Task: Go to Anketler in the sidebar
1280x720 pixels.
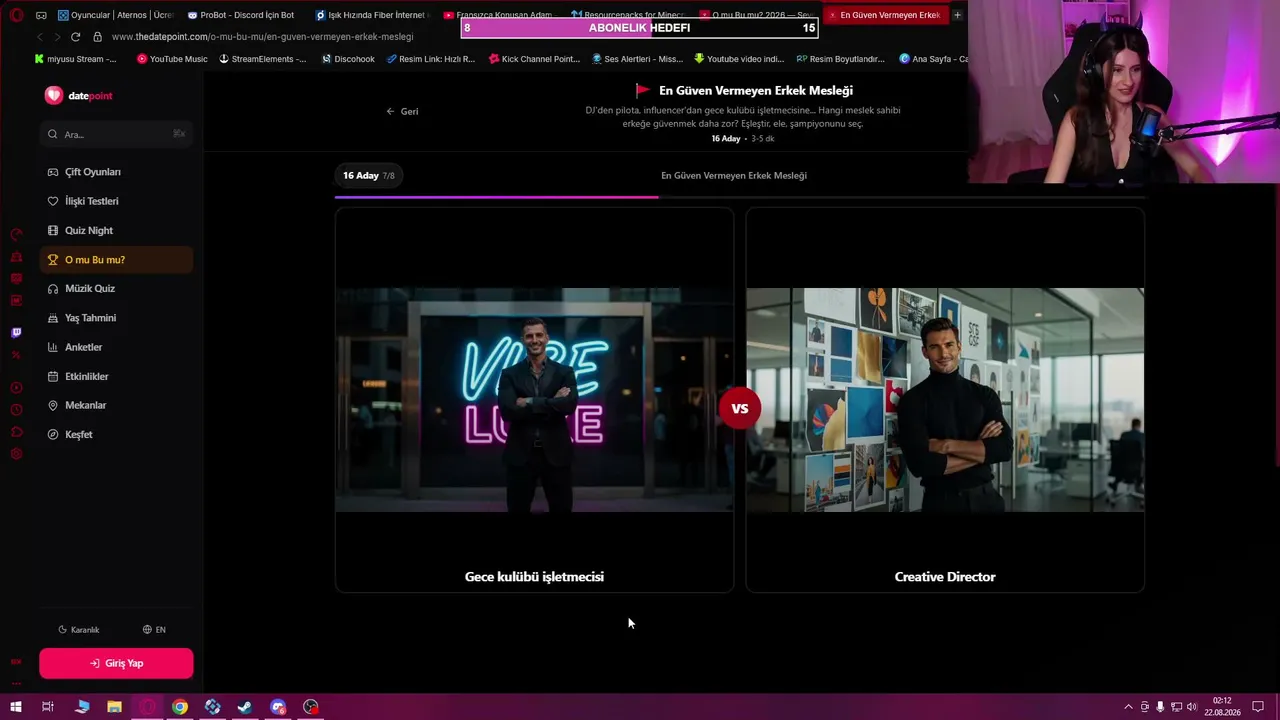Action: [x=116, y=347]
